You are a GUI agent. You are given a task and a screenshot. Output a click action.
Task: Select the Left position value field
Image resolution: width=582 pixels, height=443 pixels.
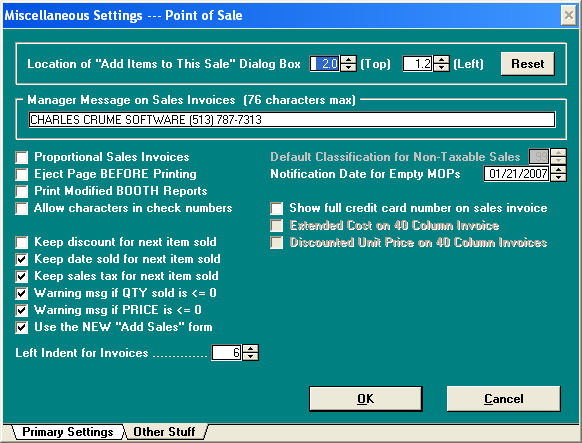click(x=418, y=64)
